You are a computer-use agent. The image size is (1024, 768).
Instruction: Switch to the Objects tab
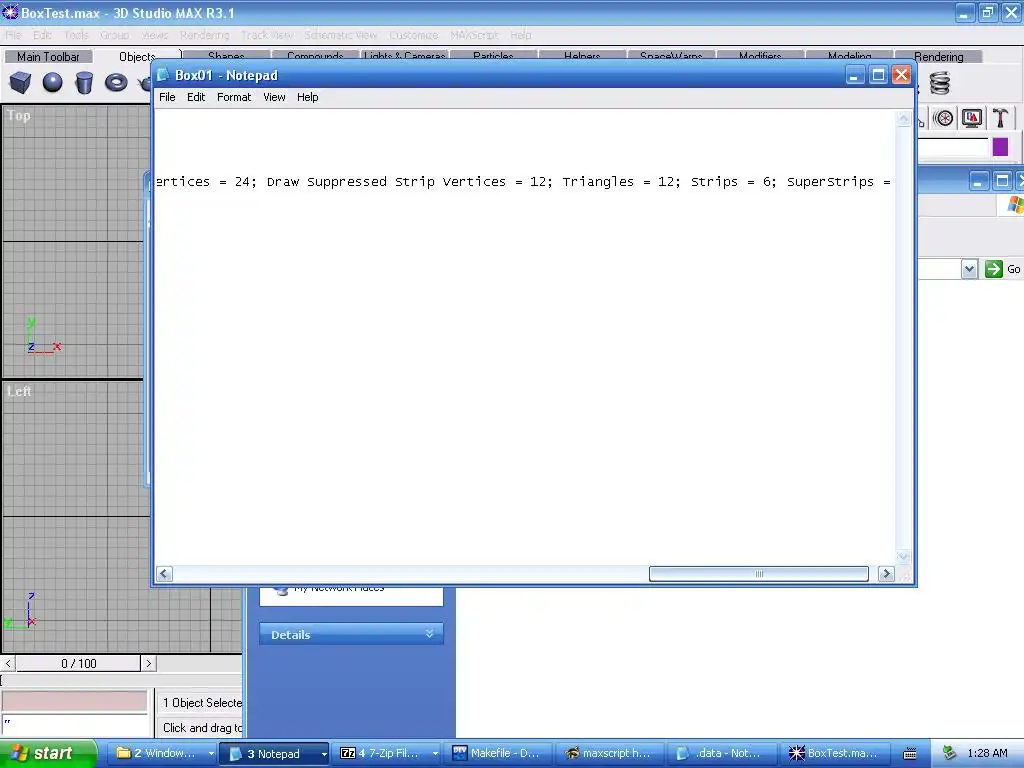(x=137, y=57)
